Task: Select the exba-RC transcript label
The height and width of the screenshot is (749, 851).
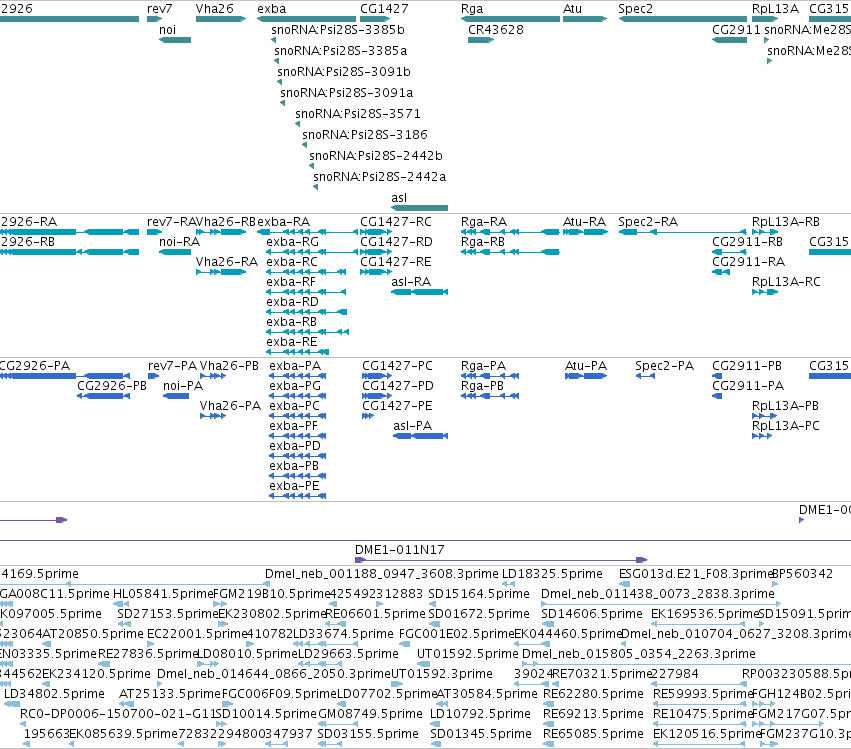Action: click(x=291, y=262)
